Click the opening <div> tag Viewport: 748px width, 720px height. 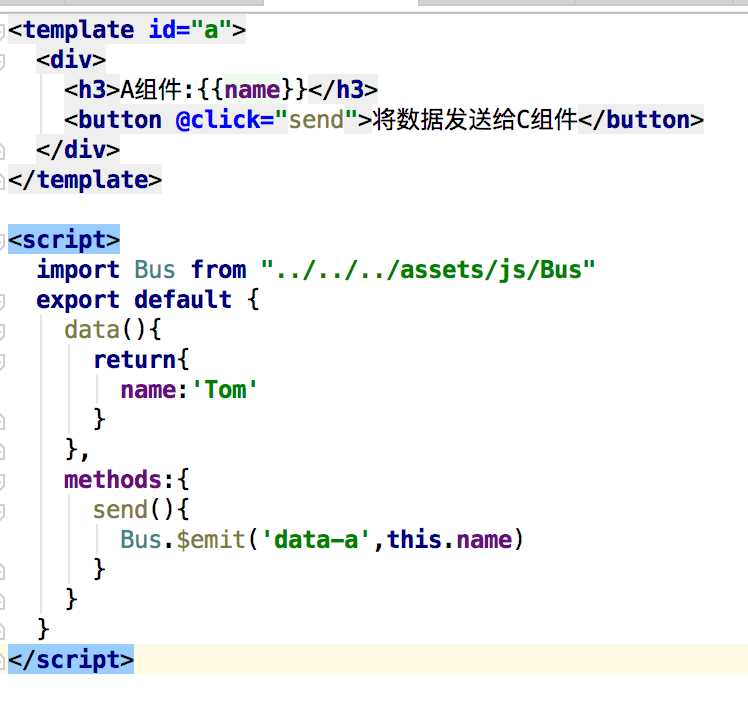pos(71,60)
